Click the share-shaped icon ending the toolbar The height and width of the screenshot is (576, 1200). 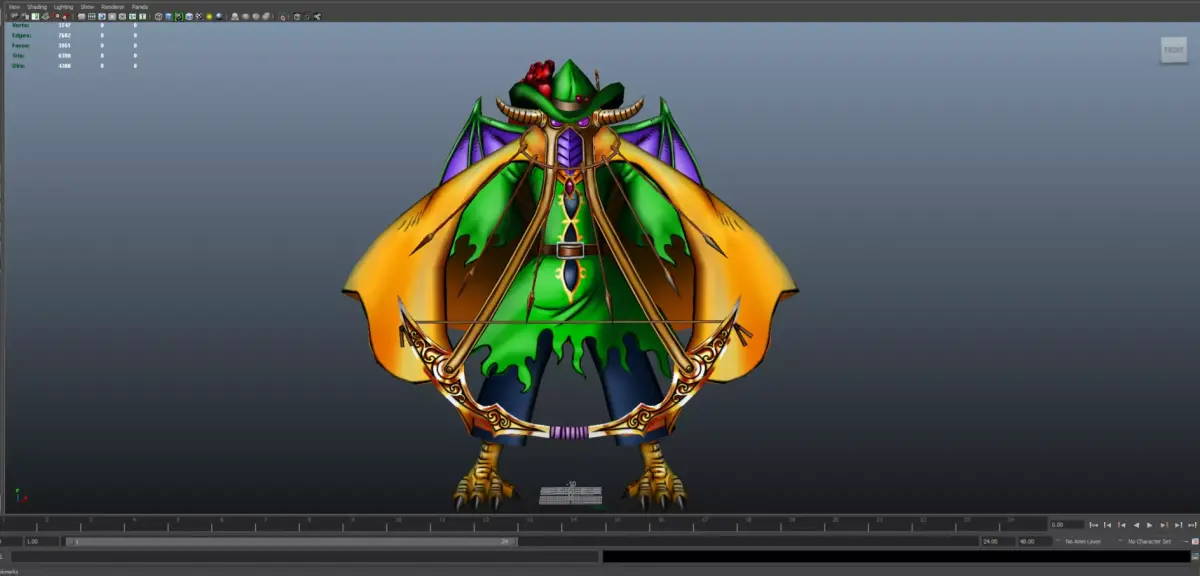pyautogui.click(x=317, y=16)
